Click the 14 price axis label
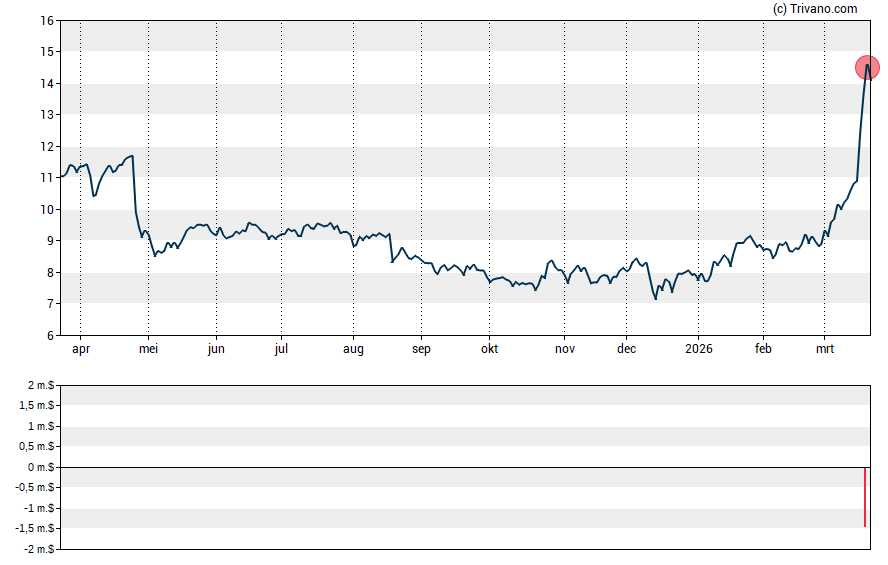 pos(47,83)
